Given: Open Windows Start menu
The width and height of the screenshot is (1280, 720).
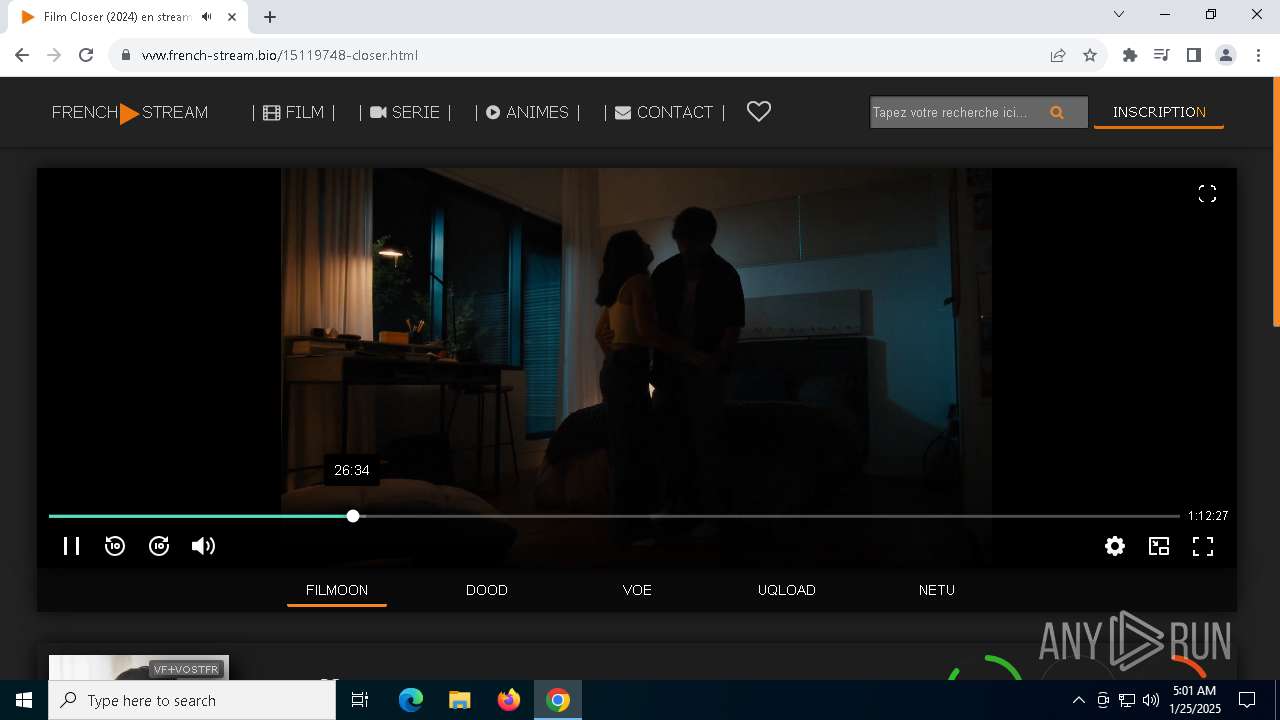Looking at the screenshot, I should tap(24, 700).
